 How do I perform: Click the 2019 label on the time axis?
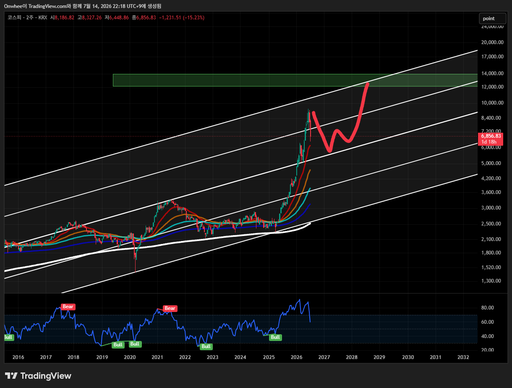(x=102, y=357)
